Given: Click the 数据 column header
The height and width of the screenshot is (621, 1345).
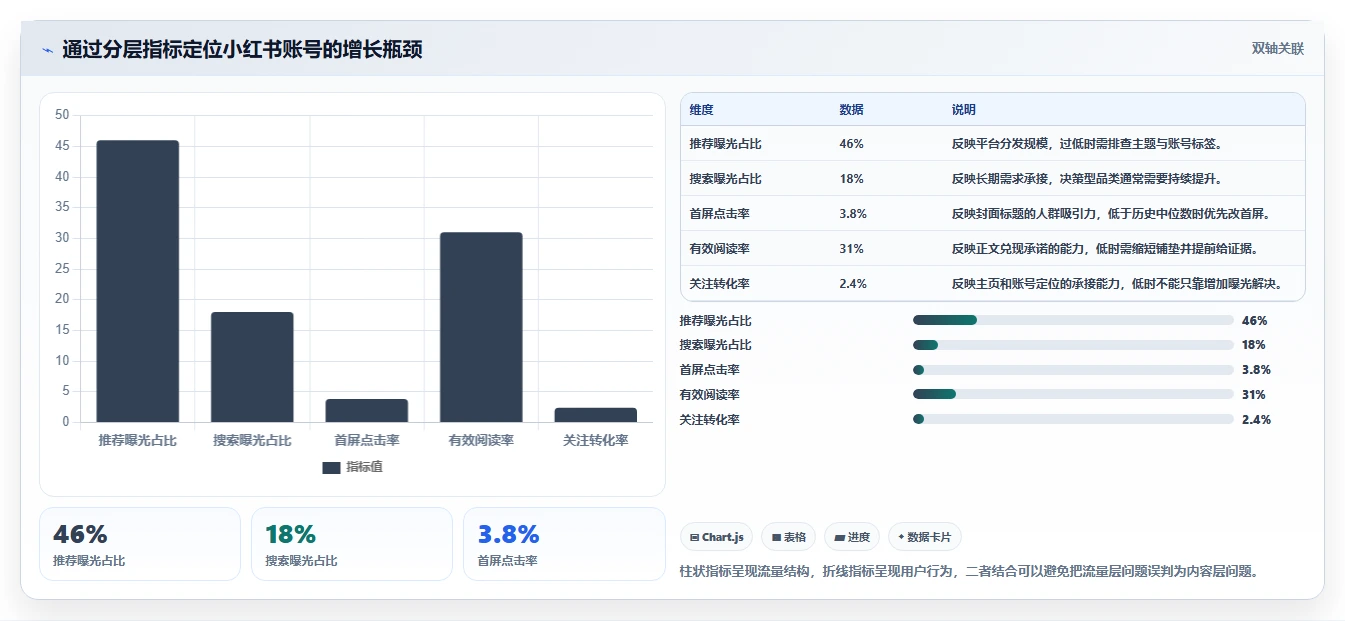Looking at the screenshot, I should (852, 110).
